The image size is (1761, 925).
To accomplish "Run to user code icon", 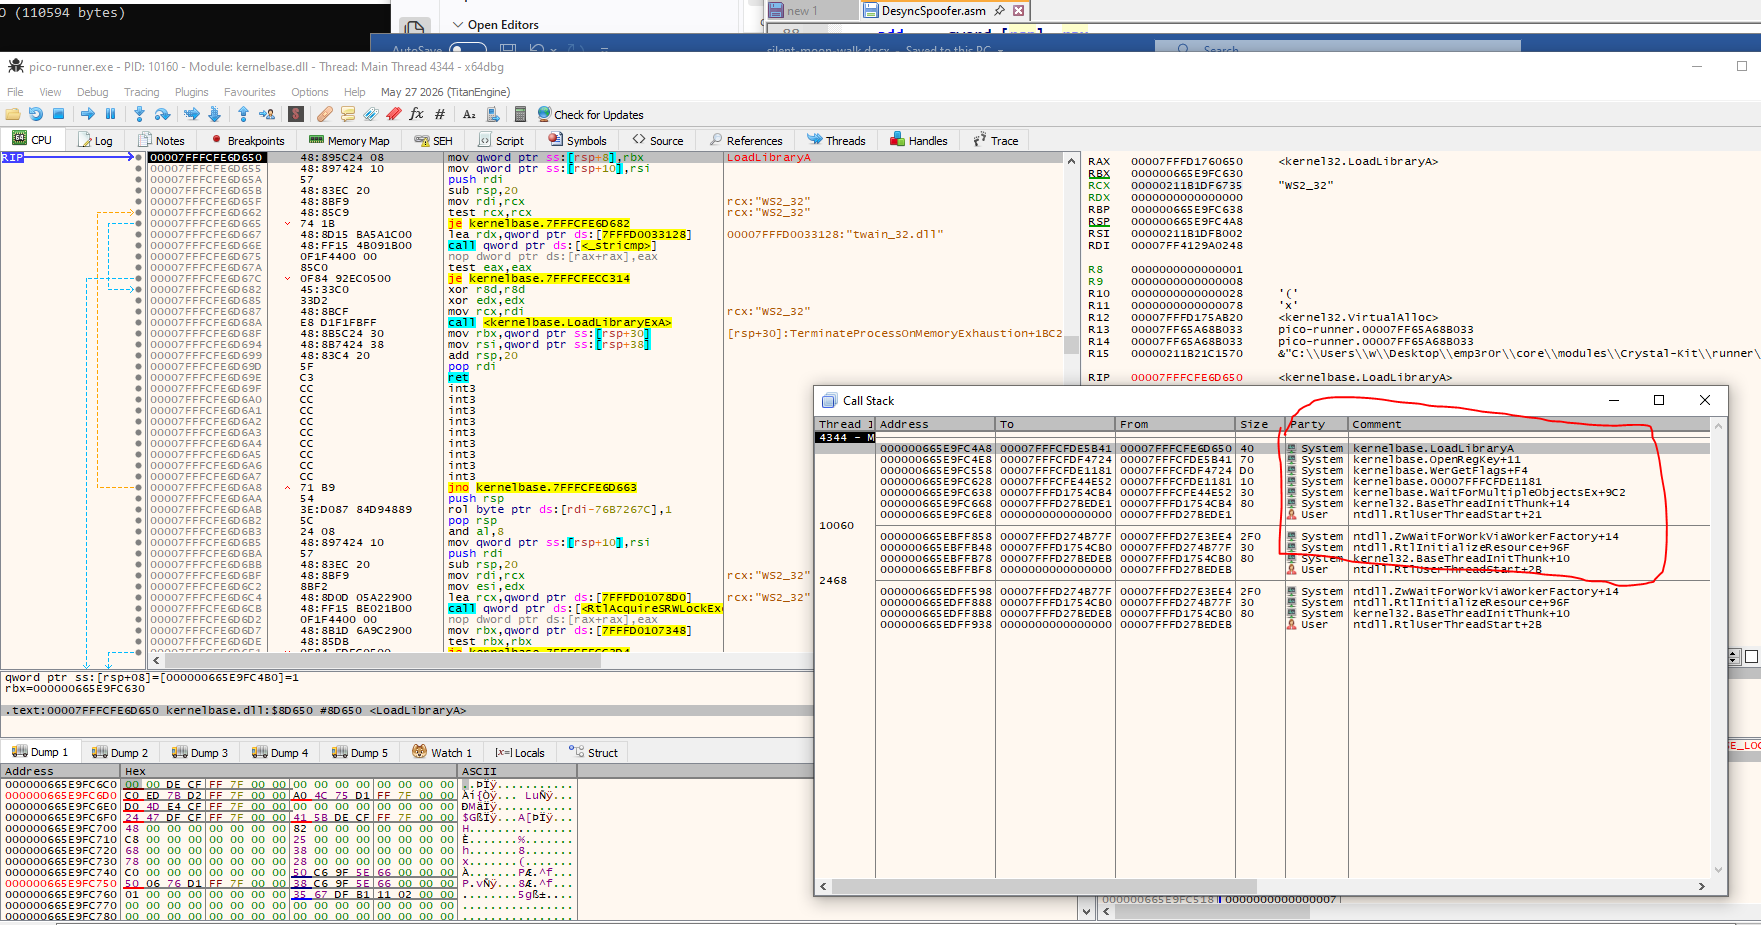I will (266, 114).
